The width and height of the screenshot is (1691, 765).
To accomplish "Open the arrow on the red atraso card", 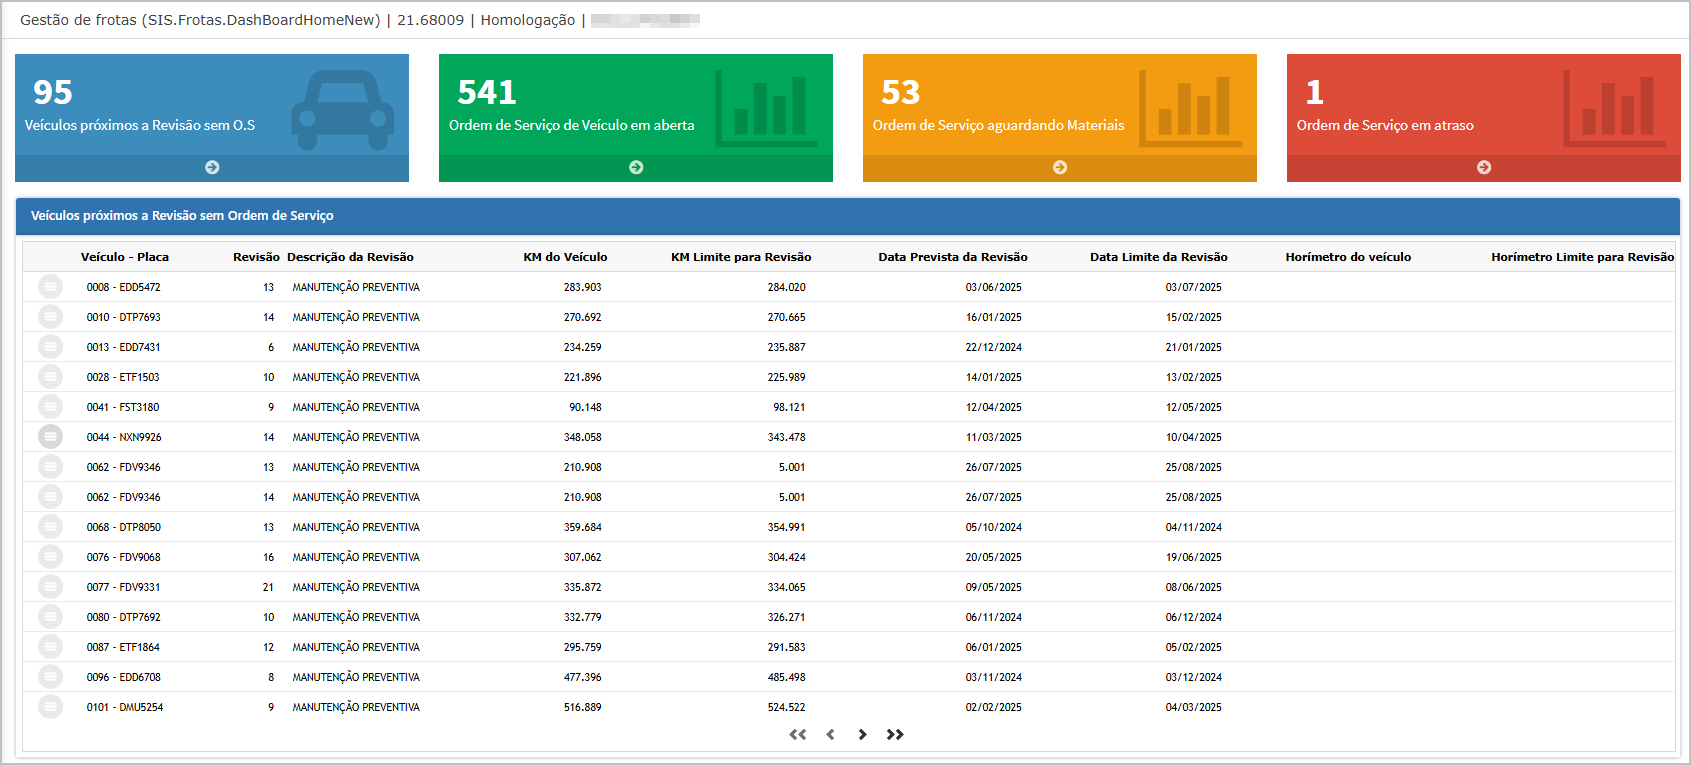I will 1484,167.
